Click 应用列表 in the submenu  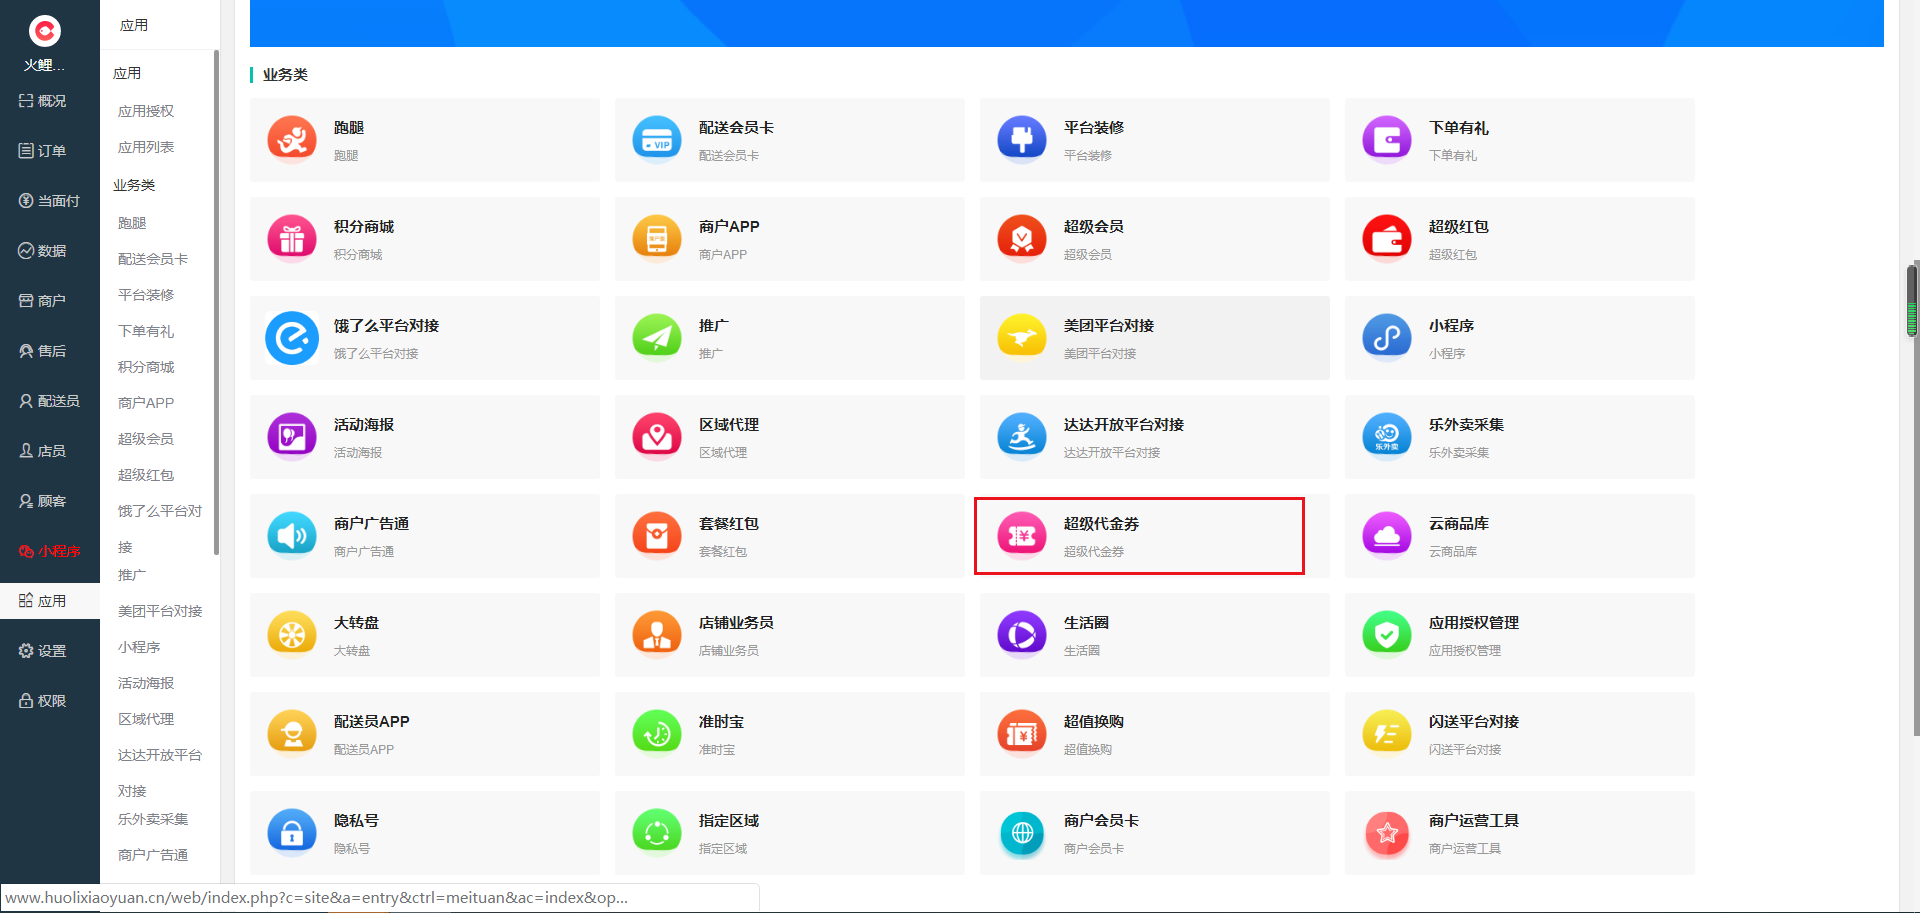click(x=146, y=147)
